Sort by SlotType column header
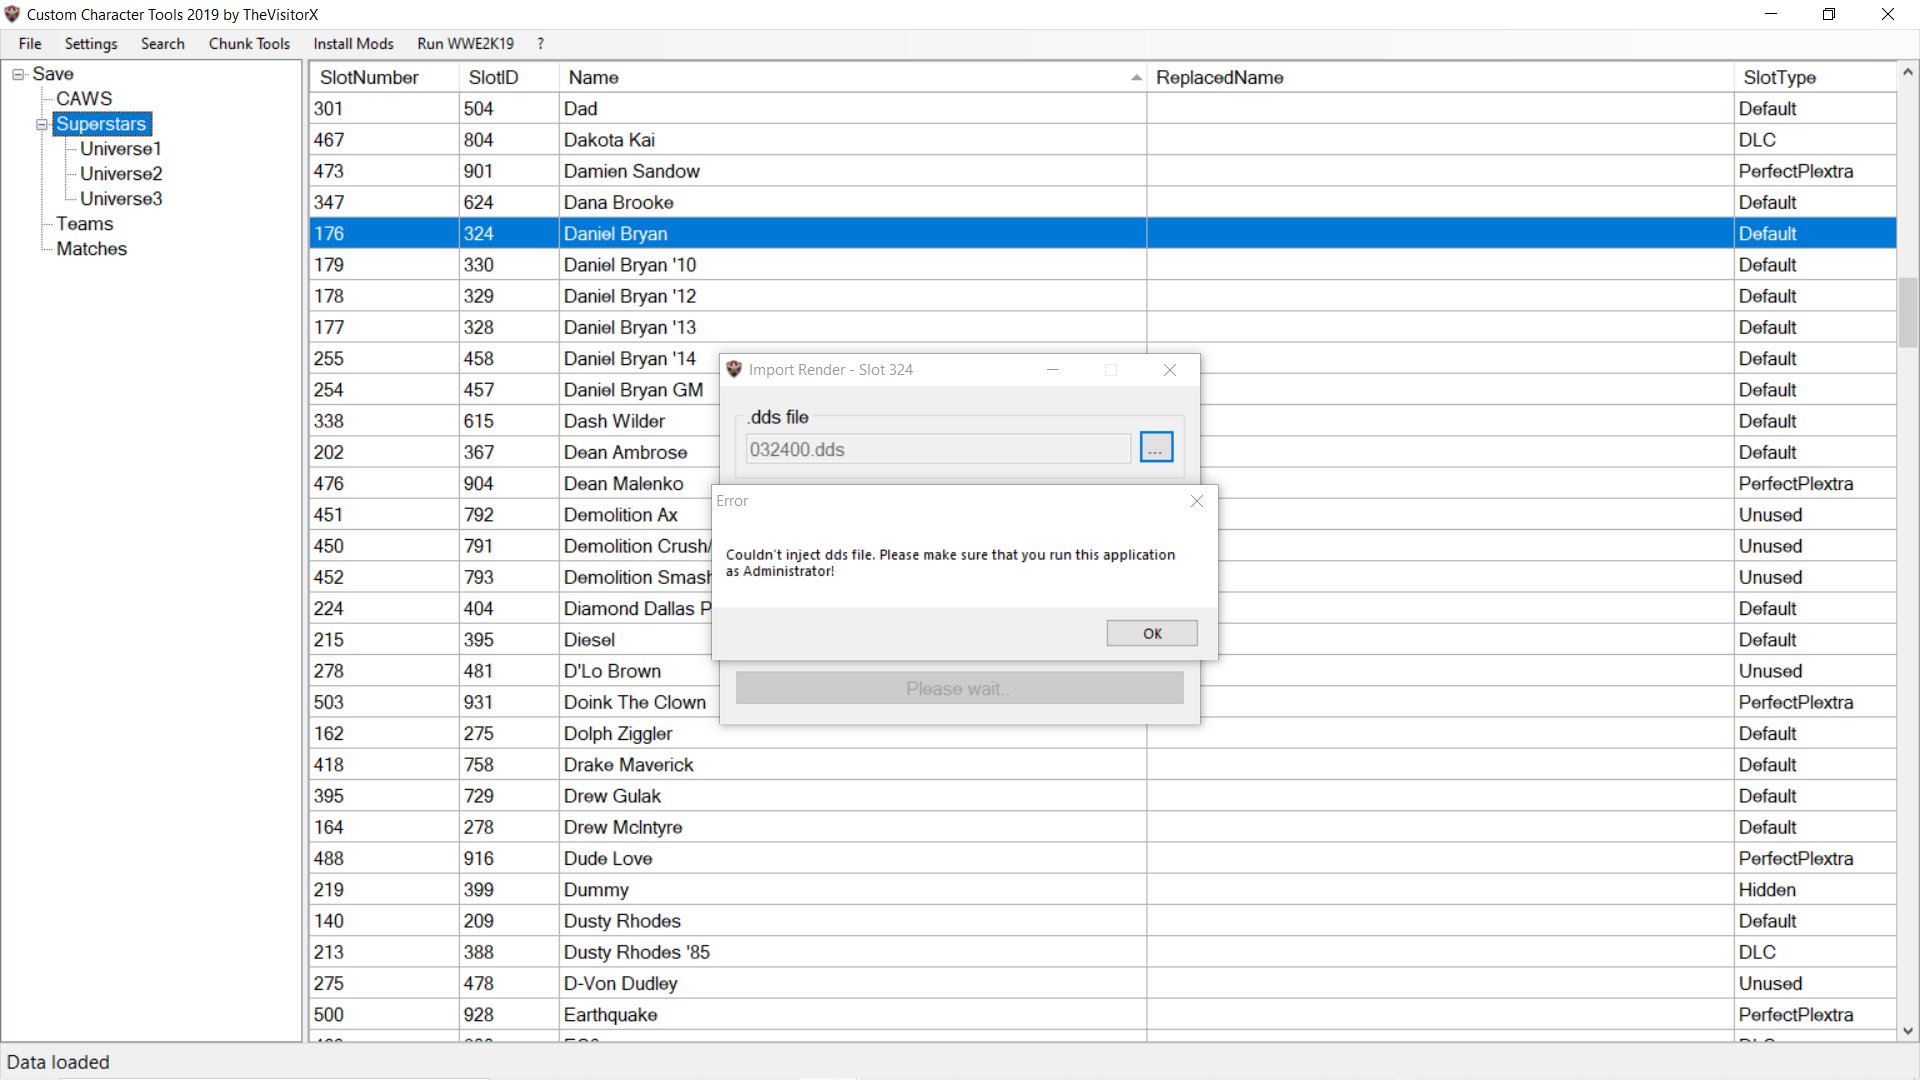1920x1080 pixels. pos(1815,77)
